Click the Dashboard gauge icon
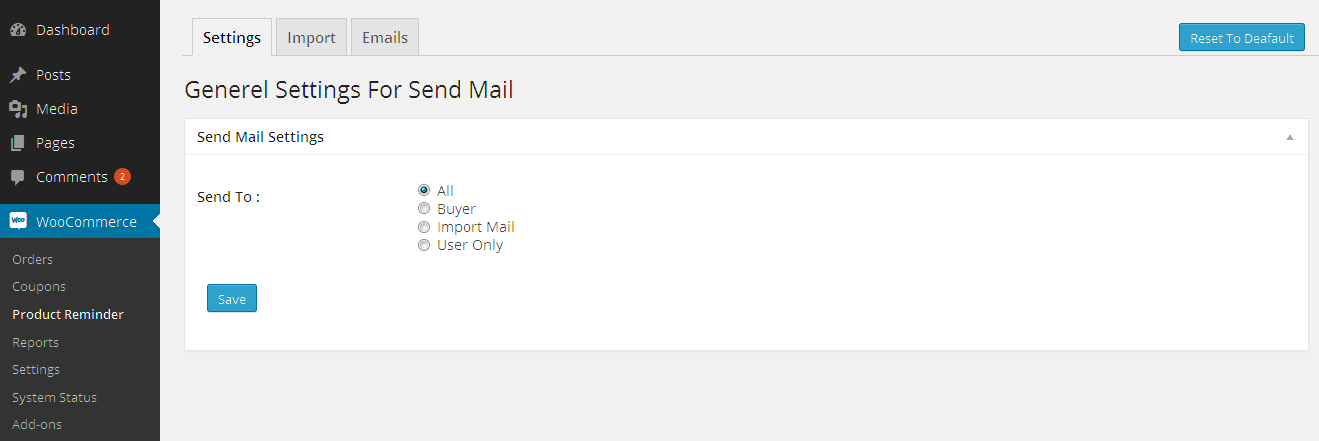 coord(18,30)
